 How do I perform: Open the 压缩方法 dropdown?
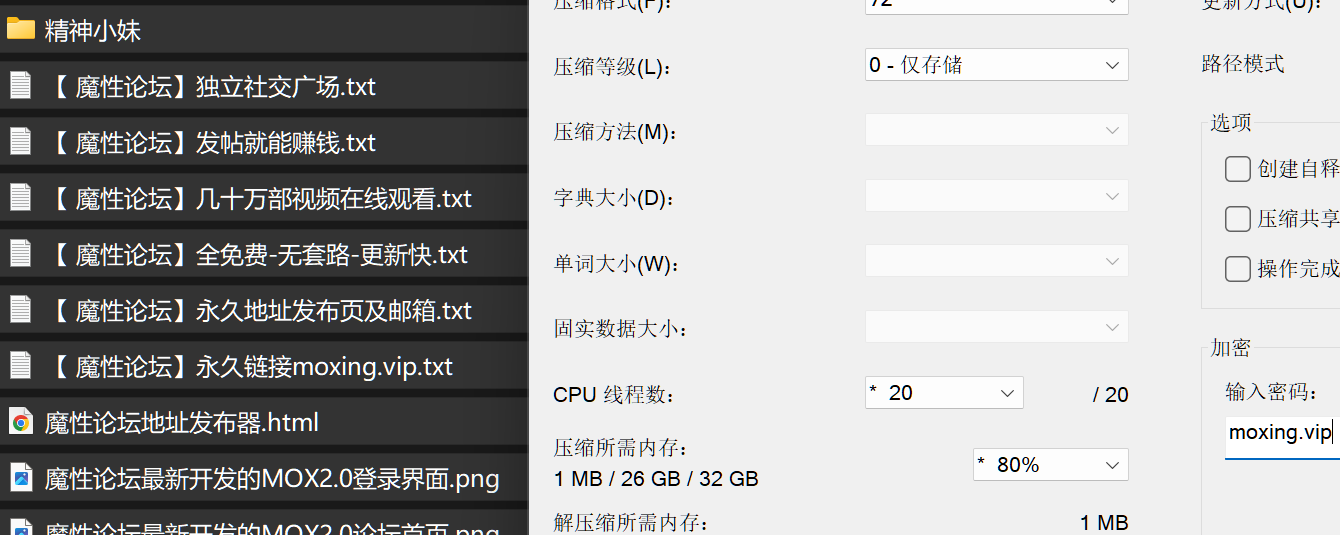996,130
